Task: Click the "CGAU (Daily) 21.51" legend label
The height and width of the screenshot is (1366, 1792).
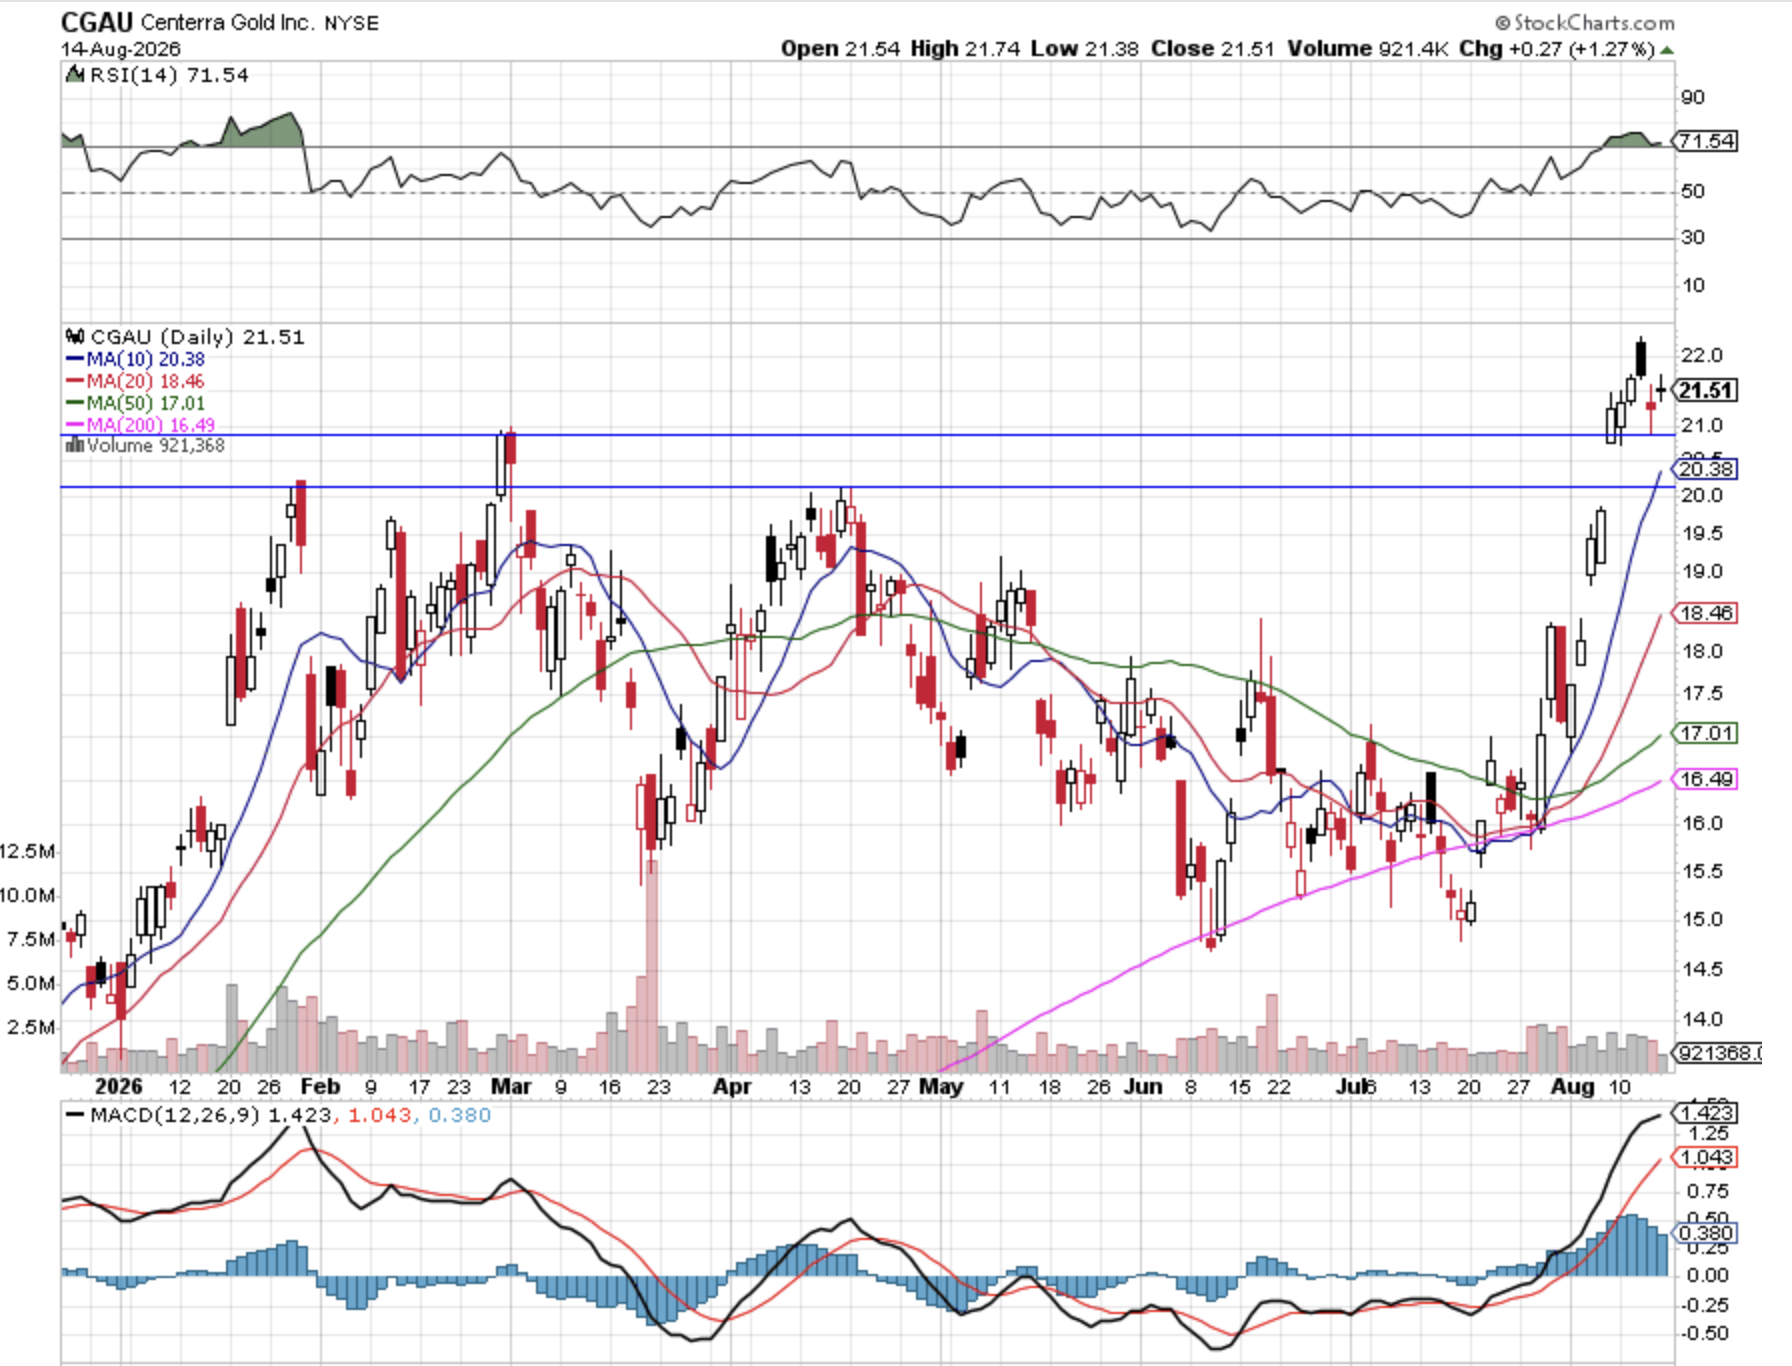Action: point(197,337)
